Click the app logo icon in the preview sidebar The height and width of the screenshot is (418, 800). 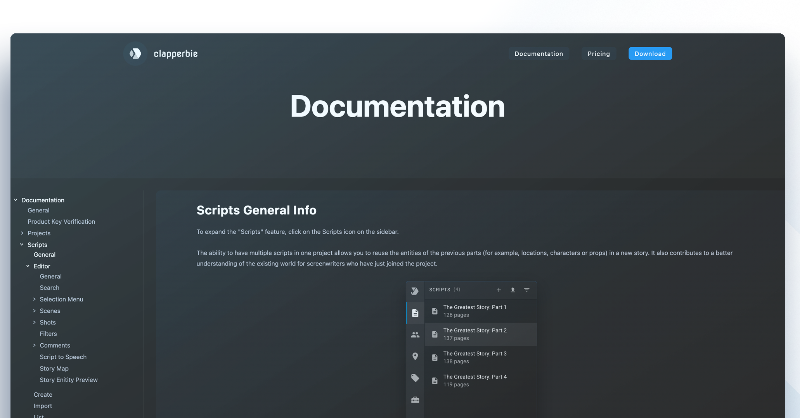(415, 291)
